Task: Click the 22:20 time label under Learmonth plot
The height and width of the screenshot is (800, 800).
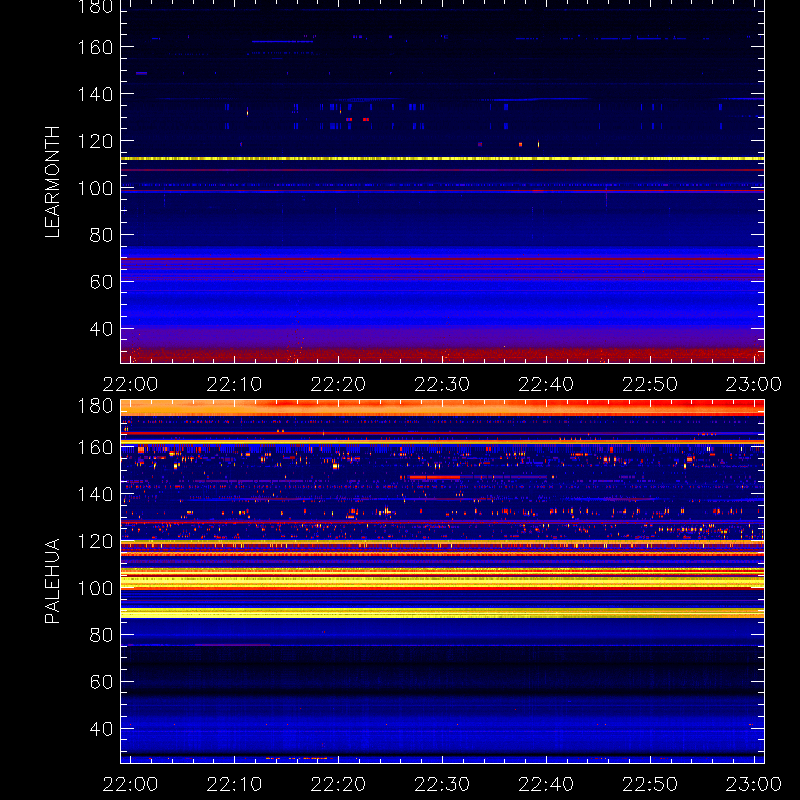Action: [x=338, y=384]
